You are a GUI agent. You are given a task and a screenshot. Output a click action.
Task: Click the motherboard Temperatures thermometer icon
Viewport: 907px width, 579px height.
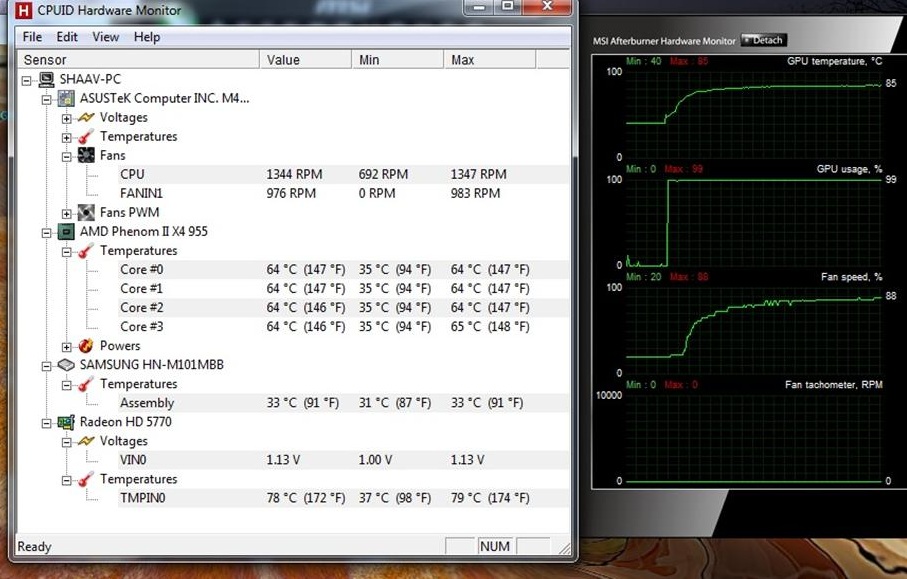[86, 137]
